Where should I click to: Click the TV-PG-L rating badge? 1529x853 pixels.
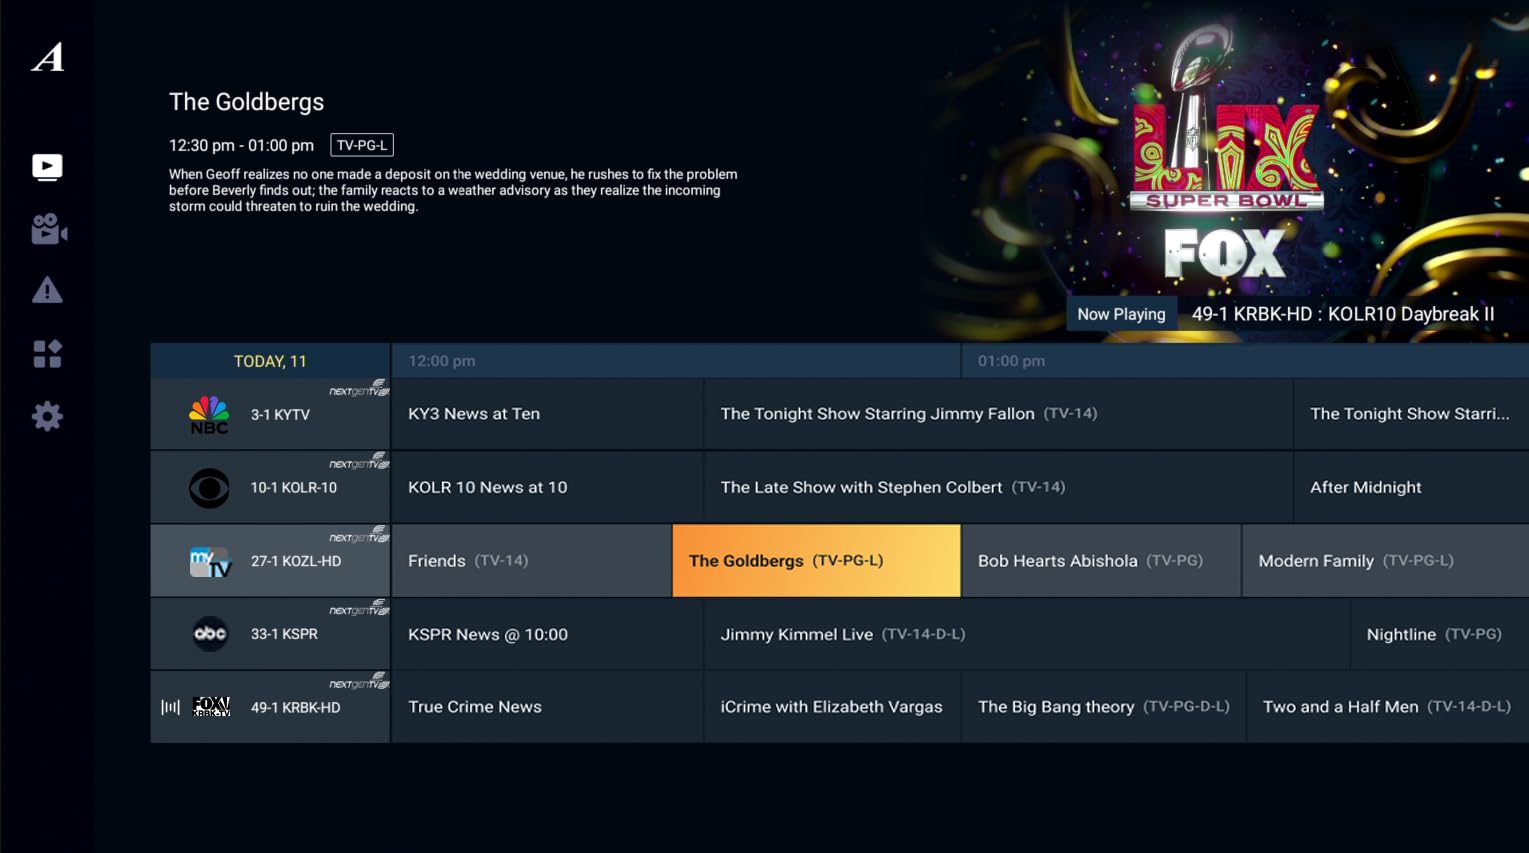[361, 144]
